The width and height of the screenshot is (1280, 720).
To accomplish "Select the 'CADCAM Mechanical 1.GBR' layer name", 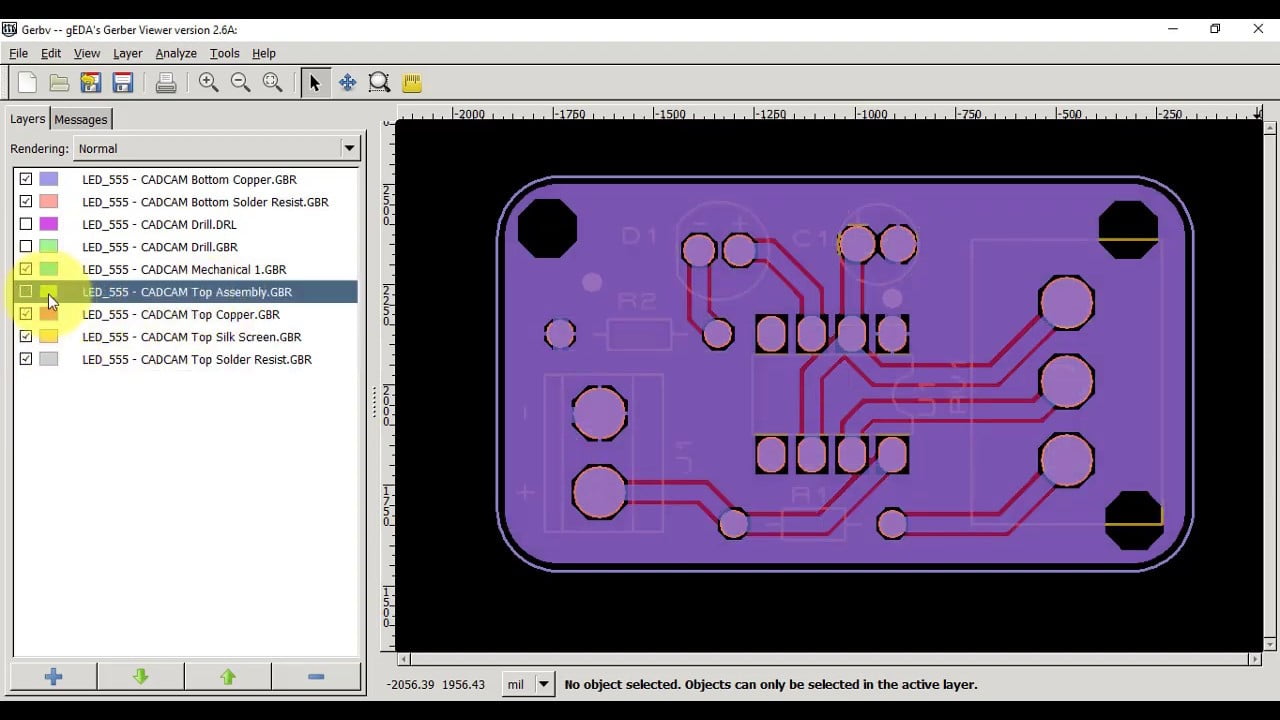I will pyautogui.click(x=184, y=270).
